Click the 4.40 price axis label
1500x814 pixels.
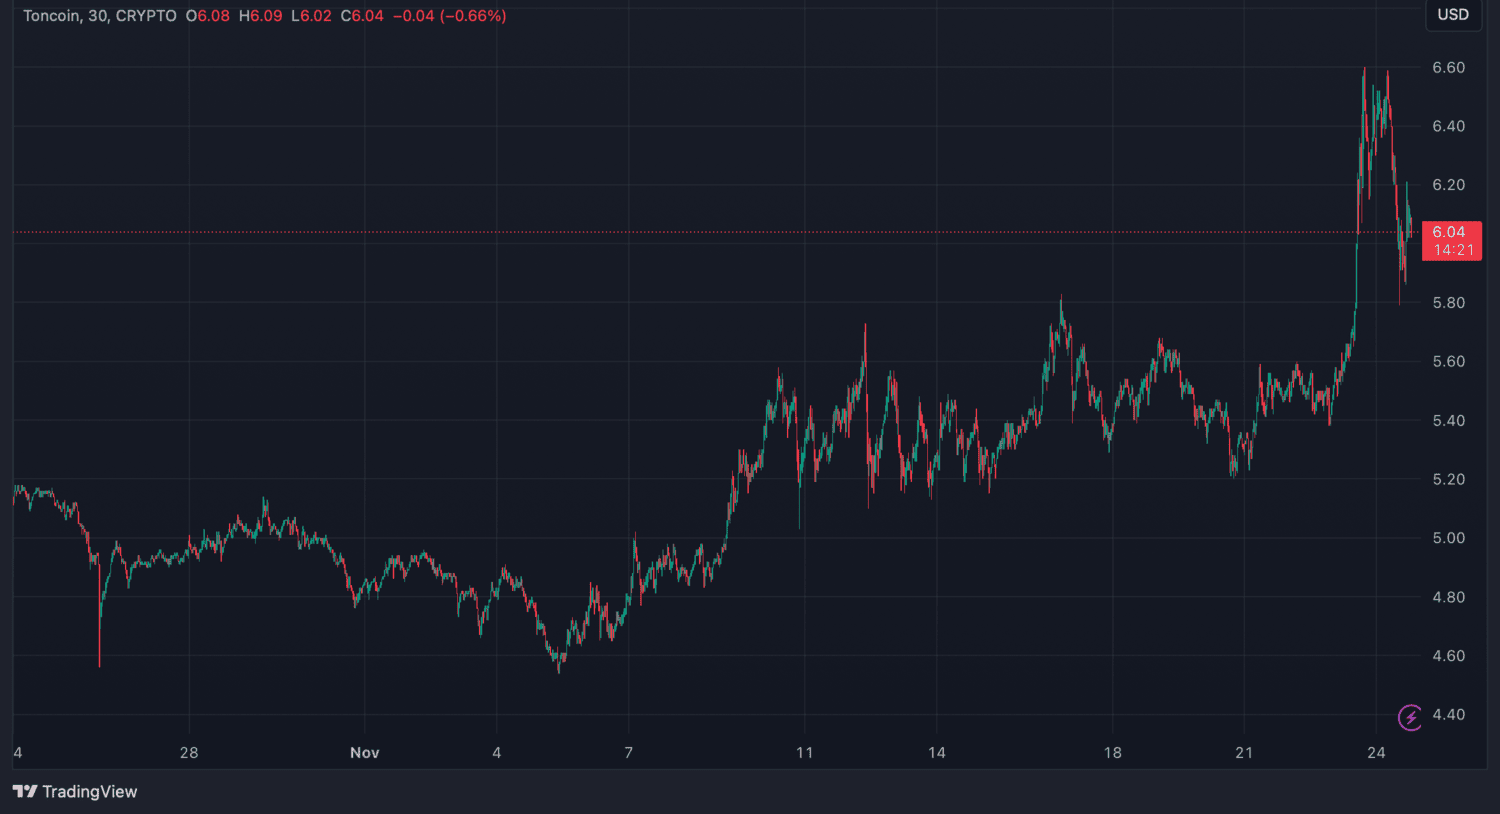click(1448, 715)
